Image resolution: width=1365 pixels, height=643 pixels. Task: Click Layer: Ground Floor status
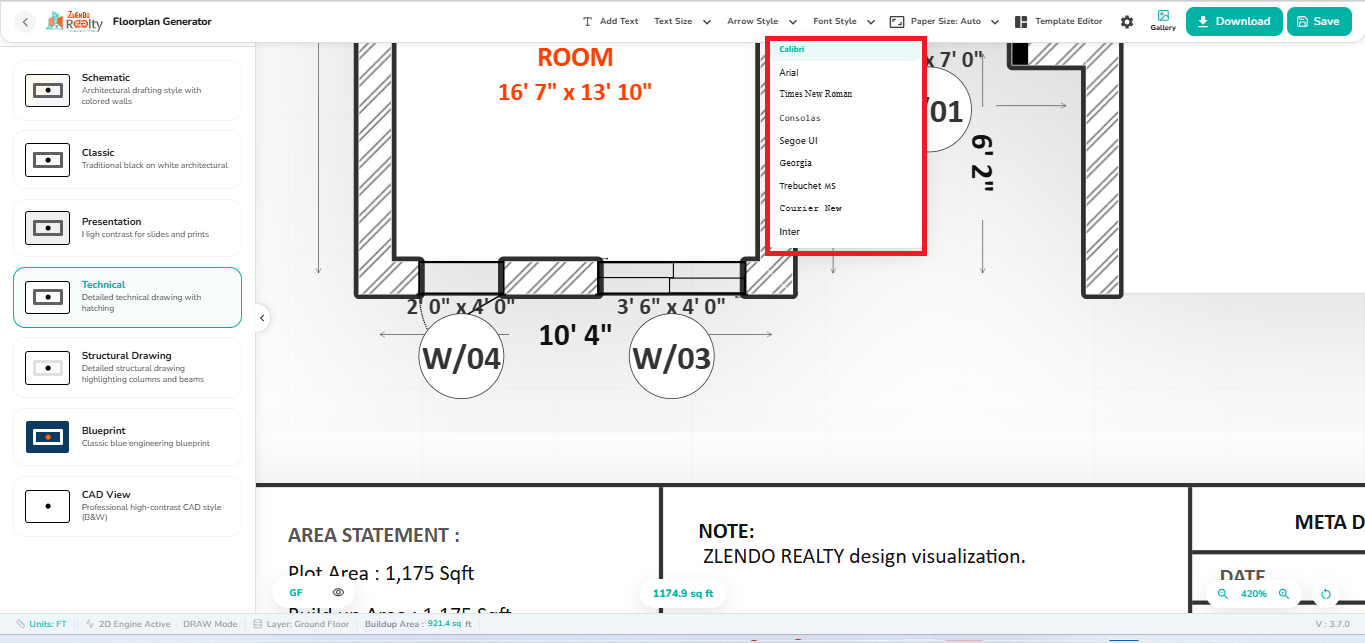(x=300, y=624)
